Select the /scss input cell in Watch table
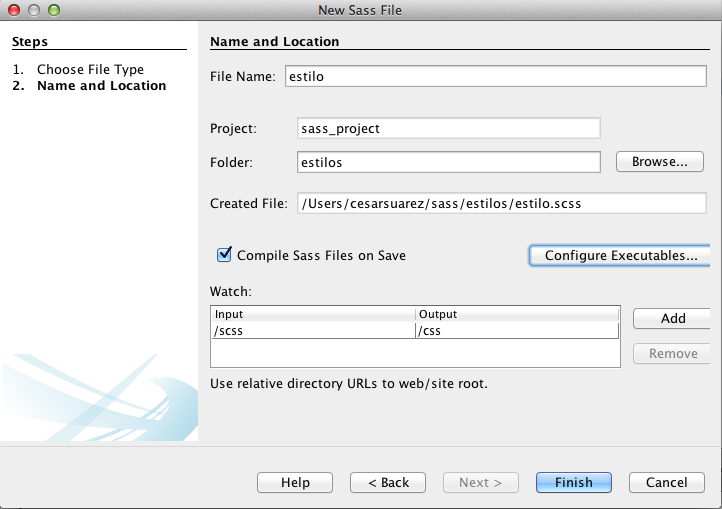Image resolution: width=722 pixels, height=509 pixels. pyautogui.click(x=314, y=330)
